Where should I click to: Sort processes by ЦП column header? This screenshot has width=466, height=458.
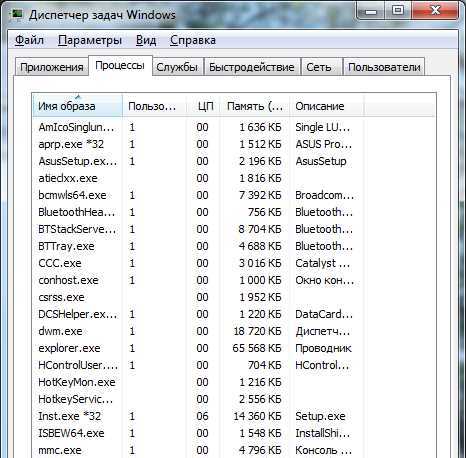click(x=204, y=106)
